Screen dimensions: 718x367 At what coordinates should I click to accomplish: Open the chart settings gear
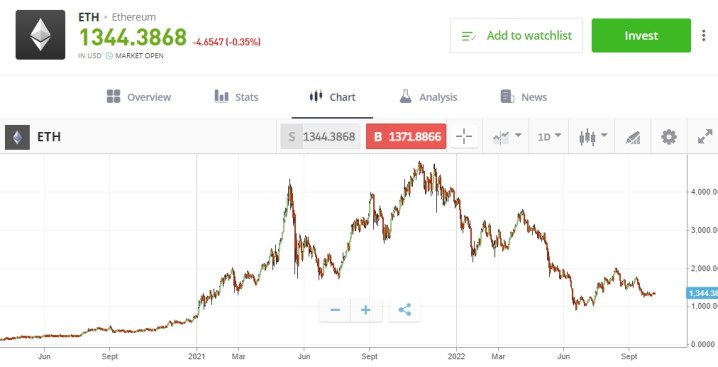[669, 137]
